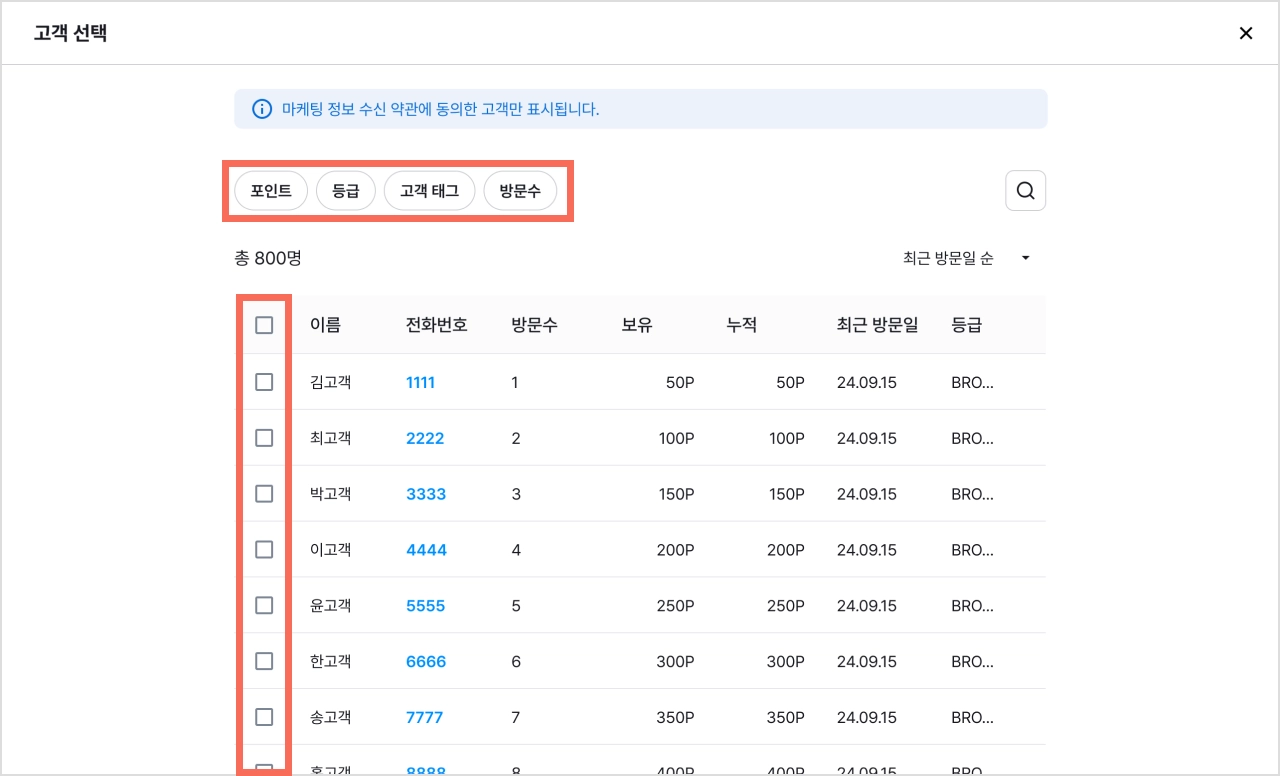Click the 고객 선택 dialog title
The width and height of the screenshot is (1280, 776).
point(70,33)
